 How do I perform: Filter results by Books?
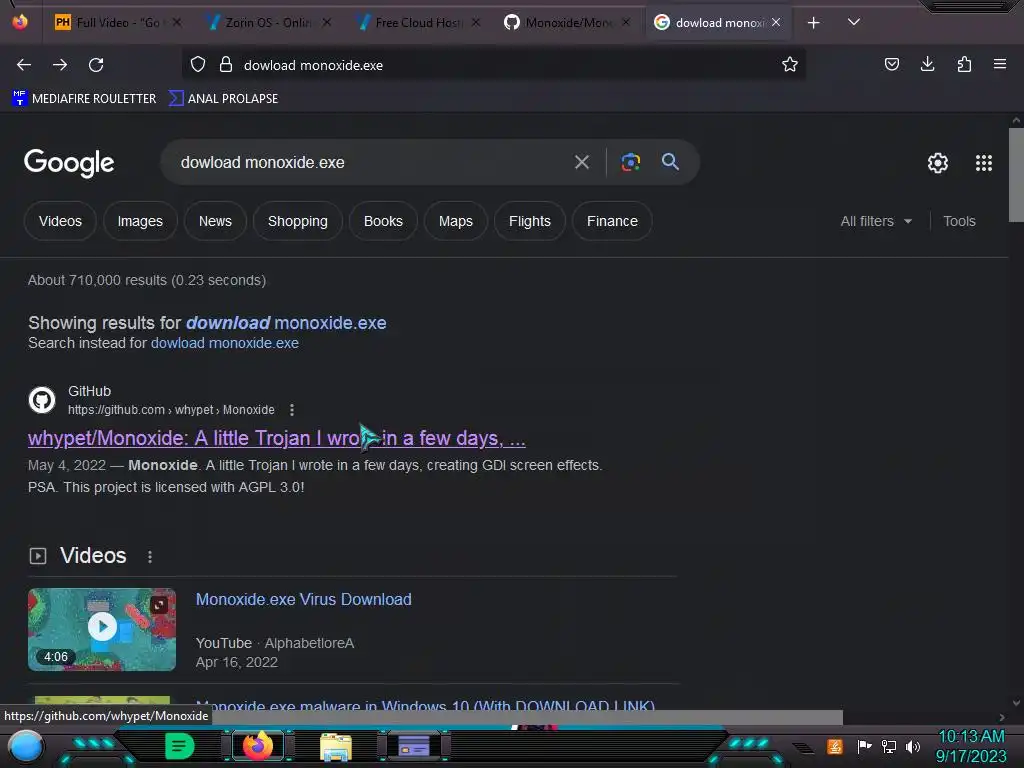pyautogui.click(x=383, y=221)
